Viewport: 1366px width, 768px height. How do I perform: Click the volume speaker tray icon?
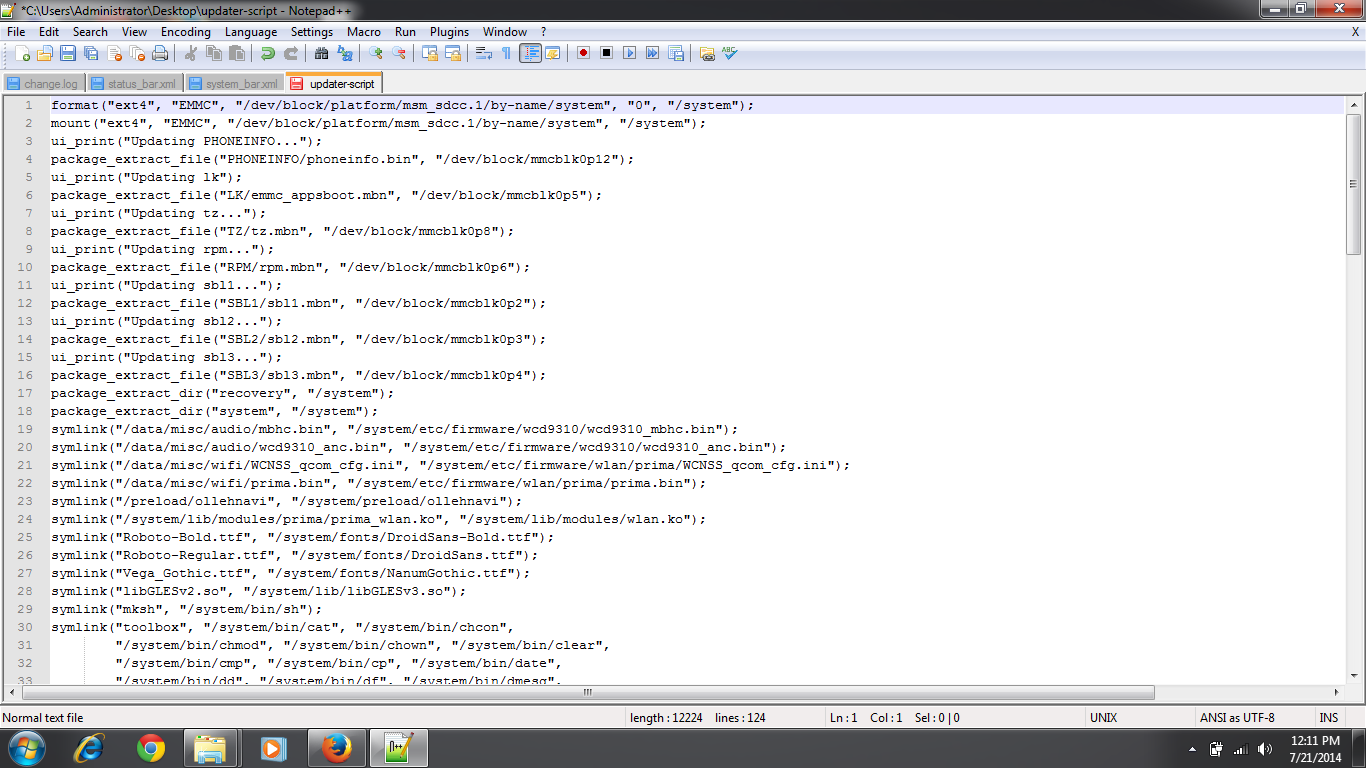coord(1265,749)
